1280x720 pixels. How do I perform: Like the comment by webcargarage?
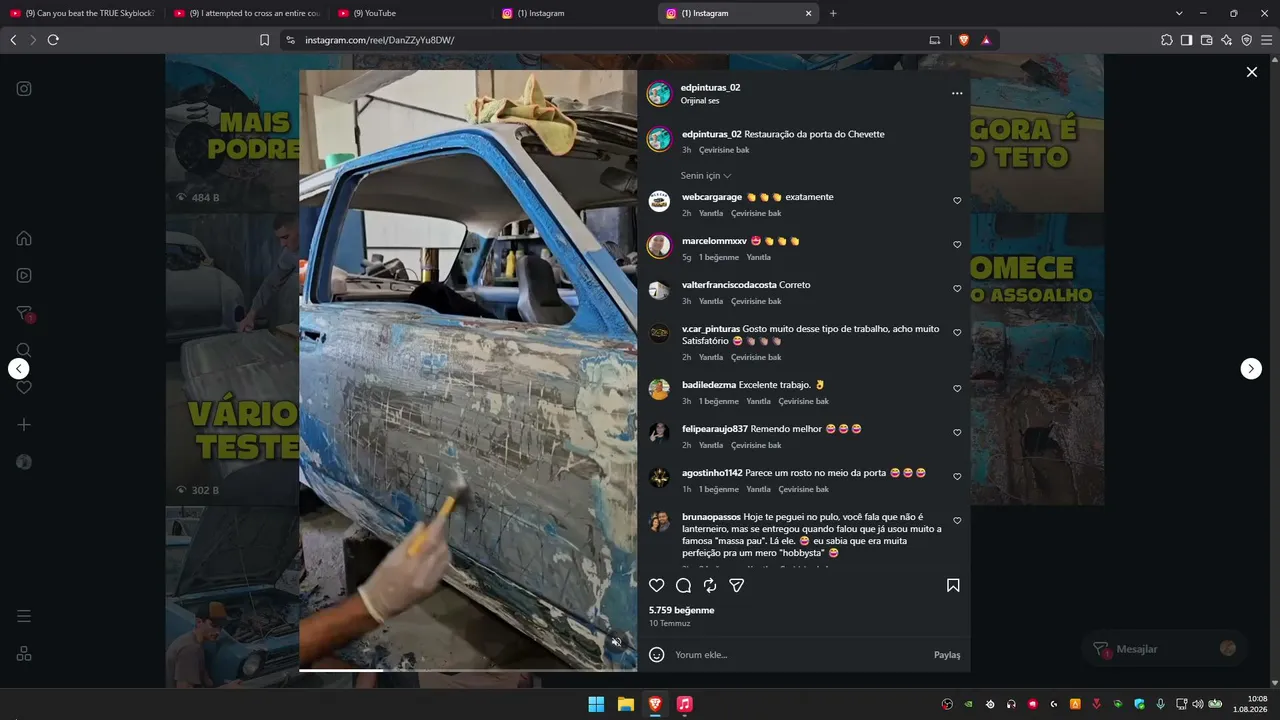click(x=957, y=201)
